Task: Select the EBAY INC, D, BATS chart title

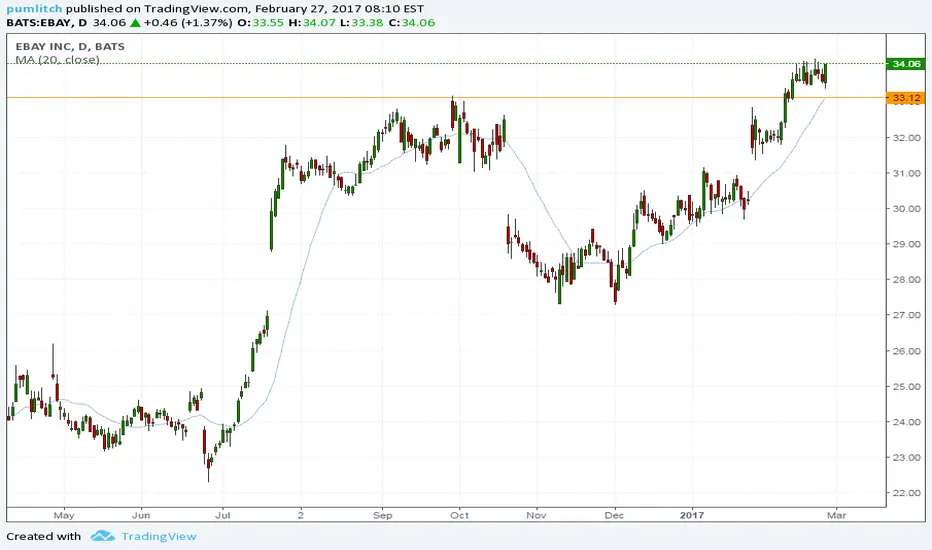Action: point(70,46)
